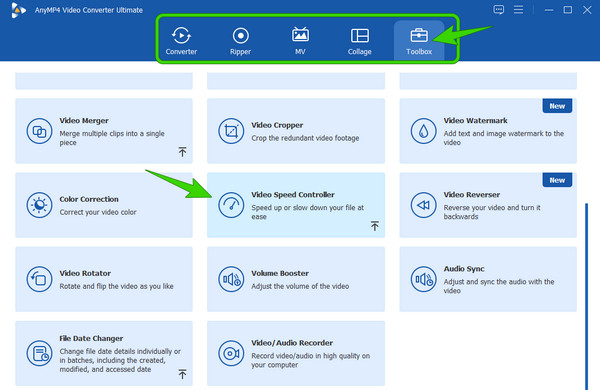The width and height of the screenshot is (600, 390).
Task: Click the Video/Audio Recorder title
Action: click(x=292, y=343)
